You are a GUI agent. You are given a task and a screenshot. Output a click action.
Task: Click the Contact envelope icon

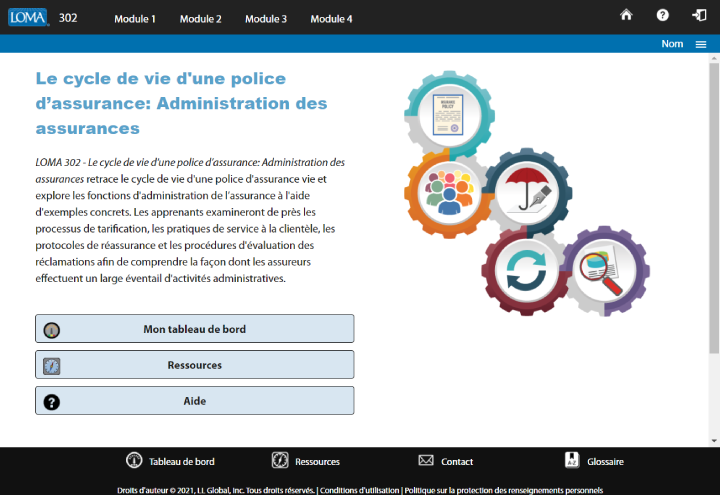426,460
